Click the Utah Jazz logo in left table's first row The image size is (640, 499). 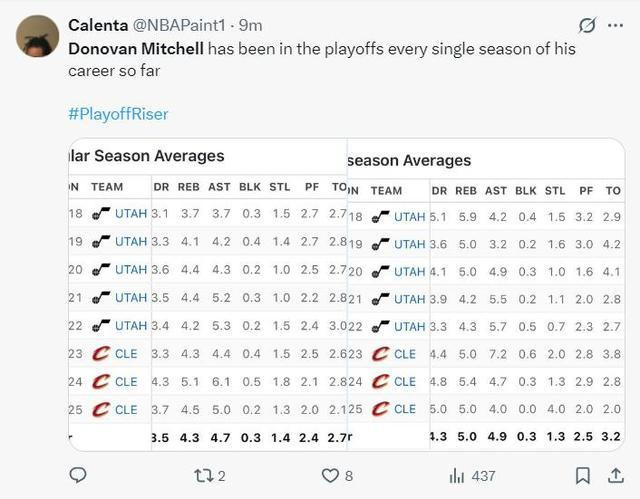pyautogui.click(x=100, y=215)
